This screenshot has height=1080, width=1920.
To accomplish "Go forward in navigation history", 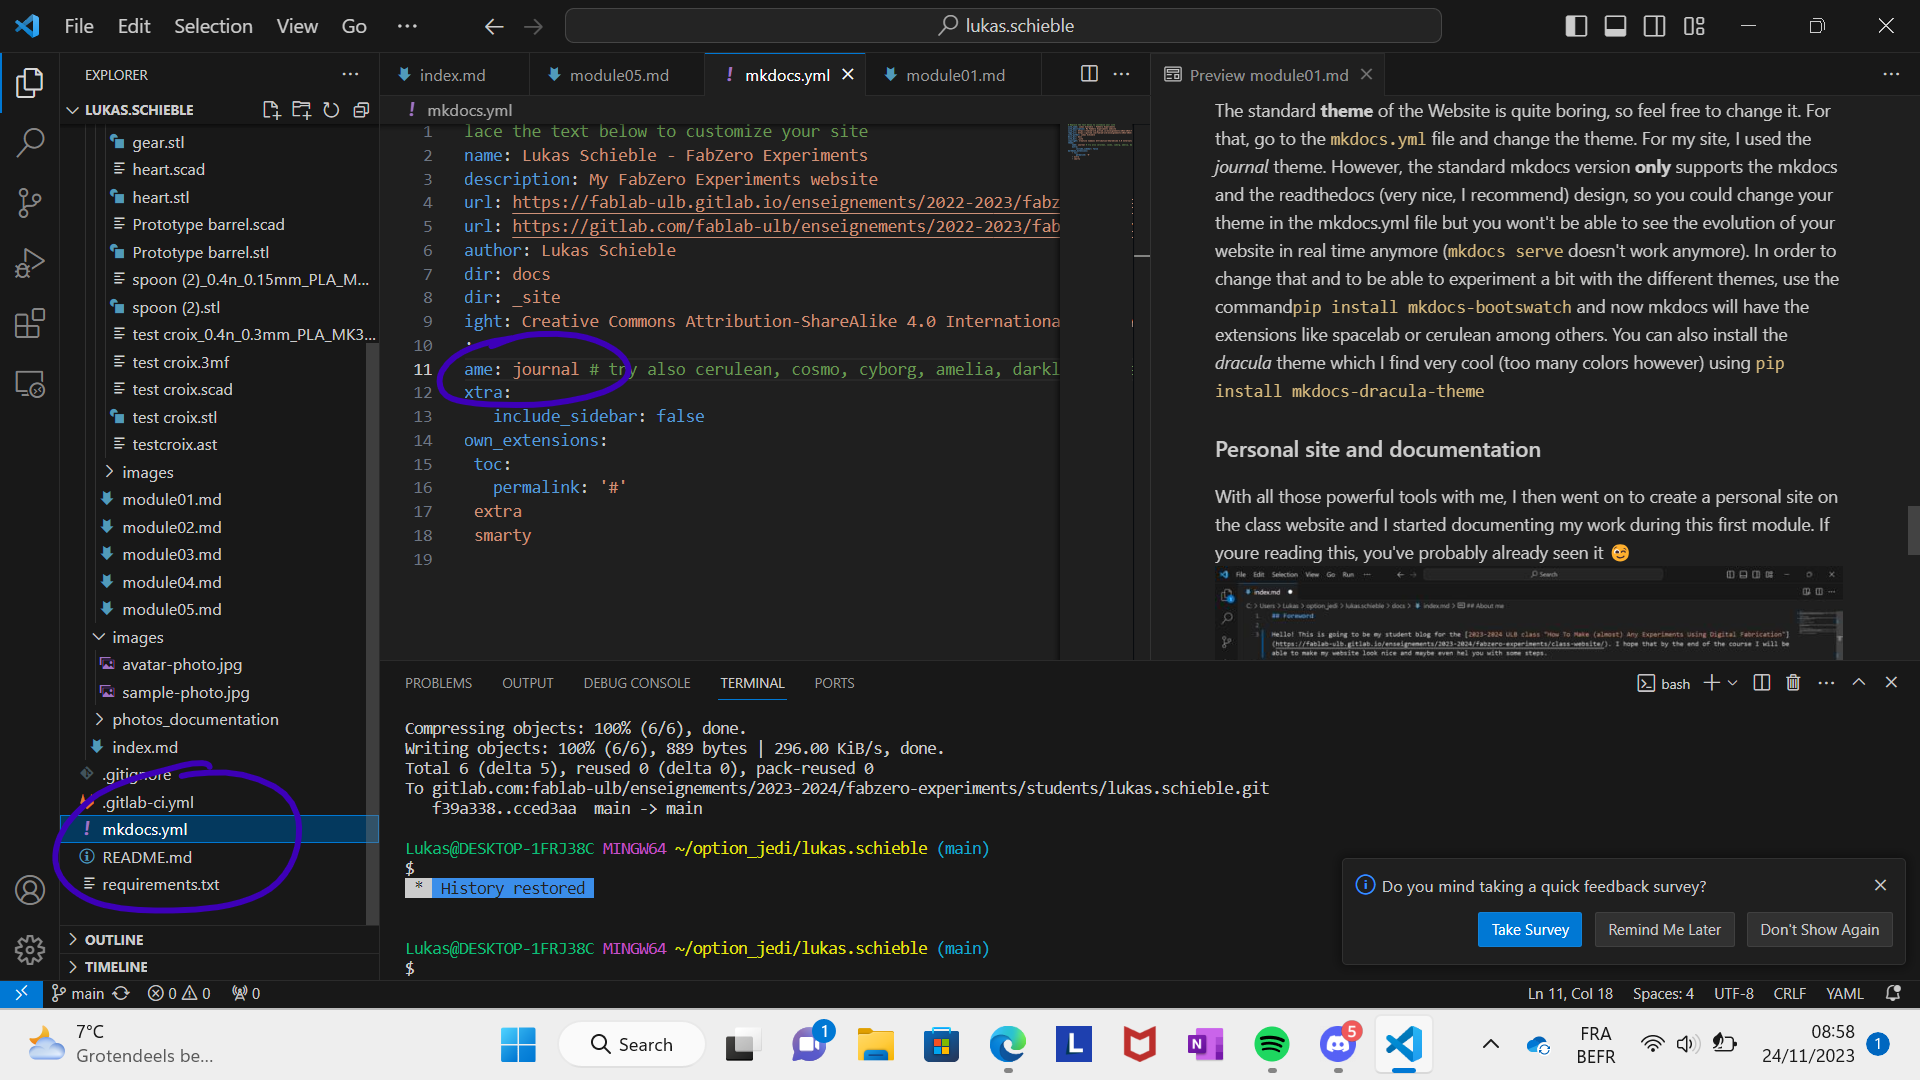I will point(533,26).
